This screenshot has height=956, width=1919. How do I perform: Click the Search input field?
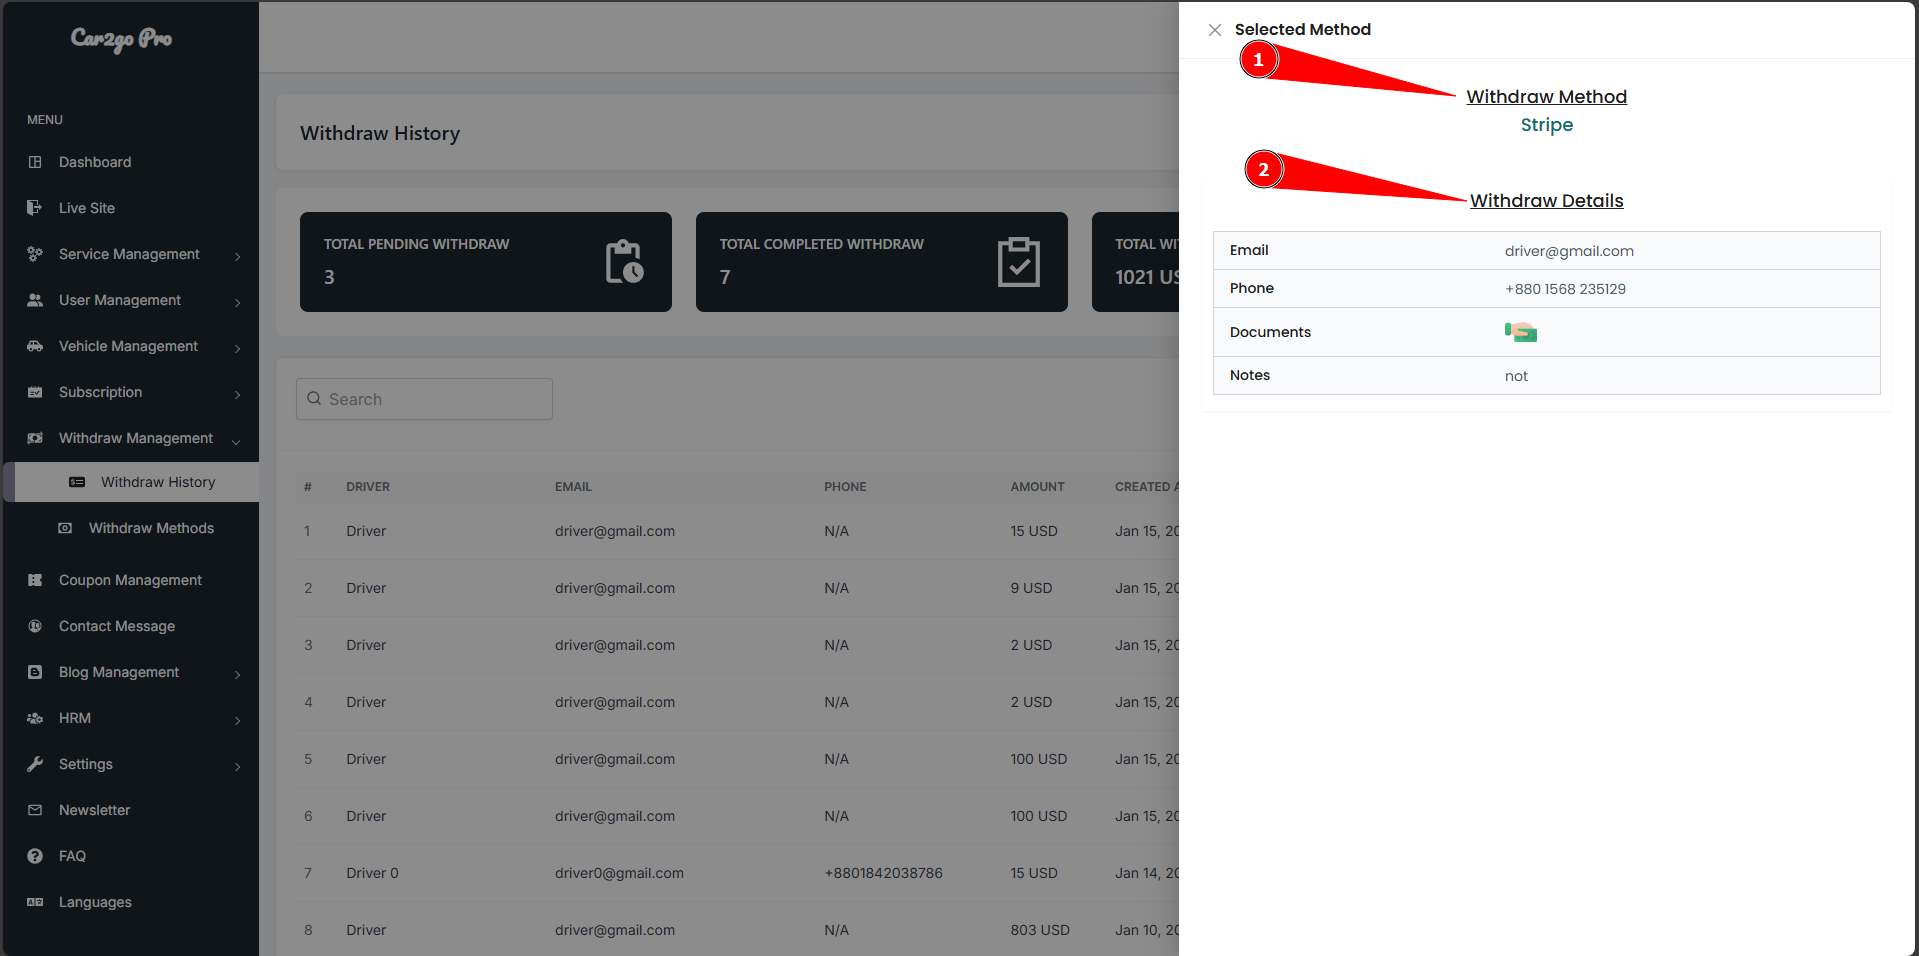(424, 399)
